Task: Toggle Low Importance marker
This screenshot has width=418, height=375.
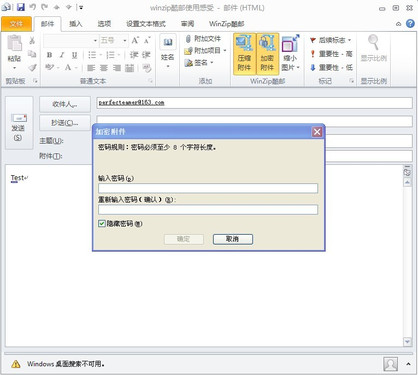Action: pos(331,68)
